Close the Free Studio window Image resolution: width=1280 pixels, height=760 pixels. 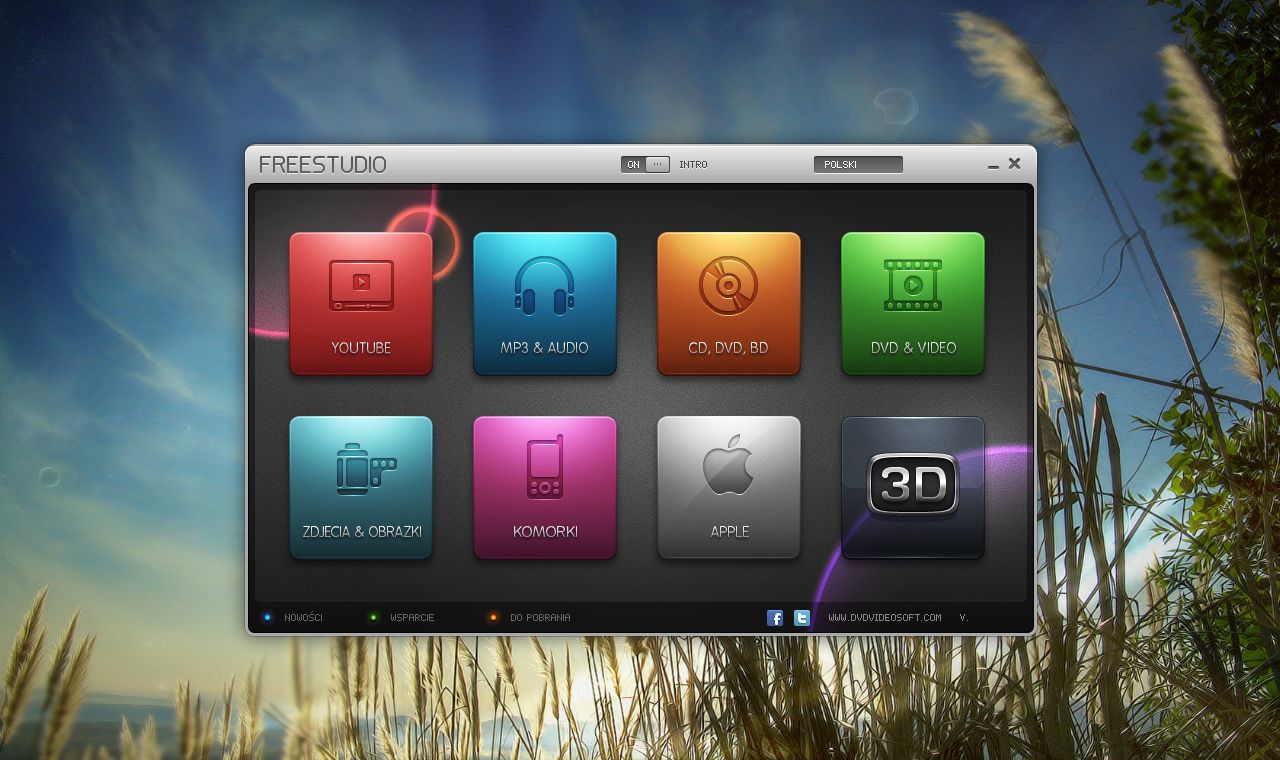click(1014, 163)
